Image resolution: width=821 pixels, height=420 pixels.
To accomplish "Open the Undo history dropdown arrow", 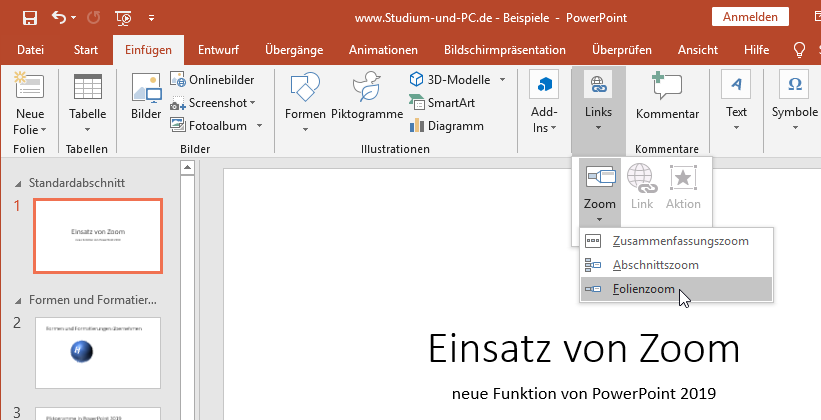I will pyautogui.click(x=73, y=18).
